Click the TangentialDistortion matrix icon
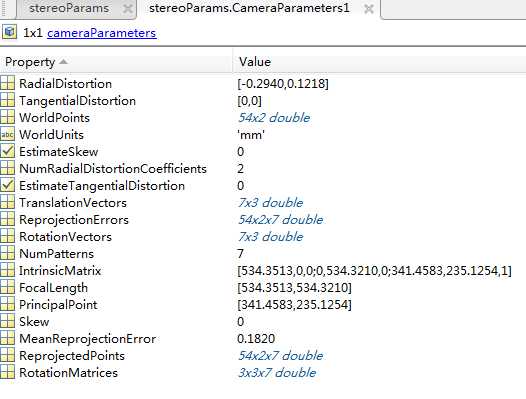 (x=7, y=100)
